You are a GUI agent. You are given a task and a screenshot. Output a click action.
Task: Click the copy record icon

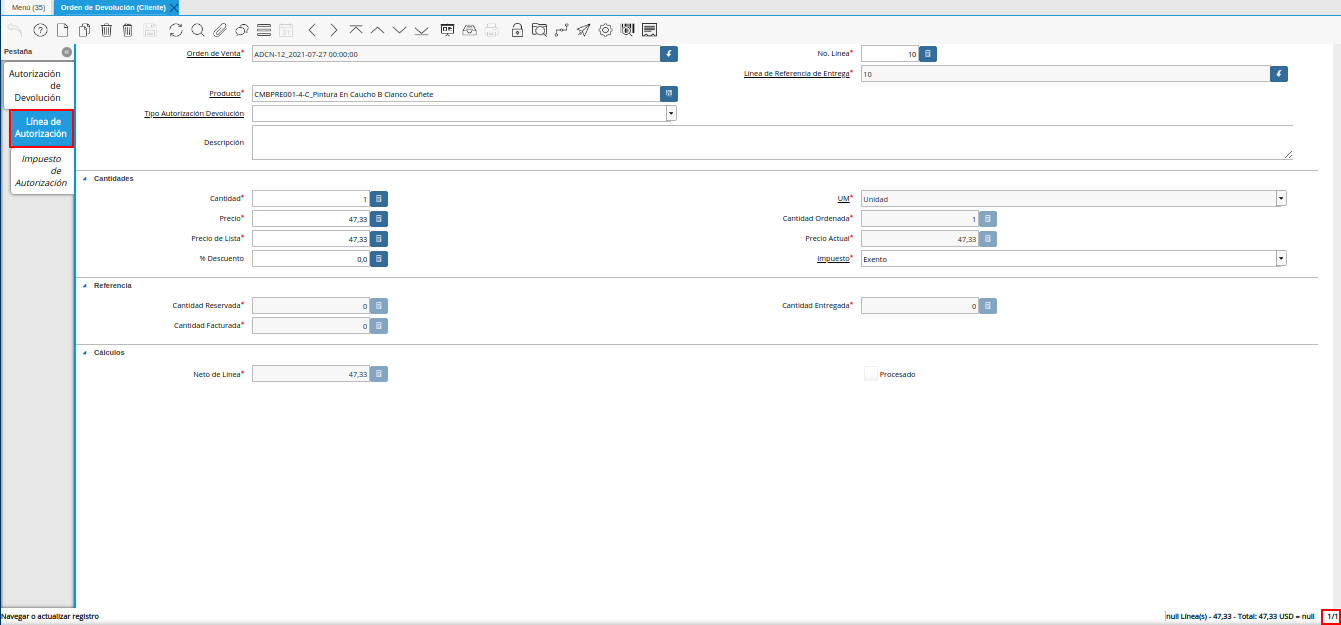pos(84,30)
